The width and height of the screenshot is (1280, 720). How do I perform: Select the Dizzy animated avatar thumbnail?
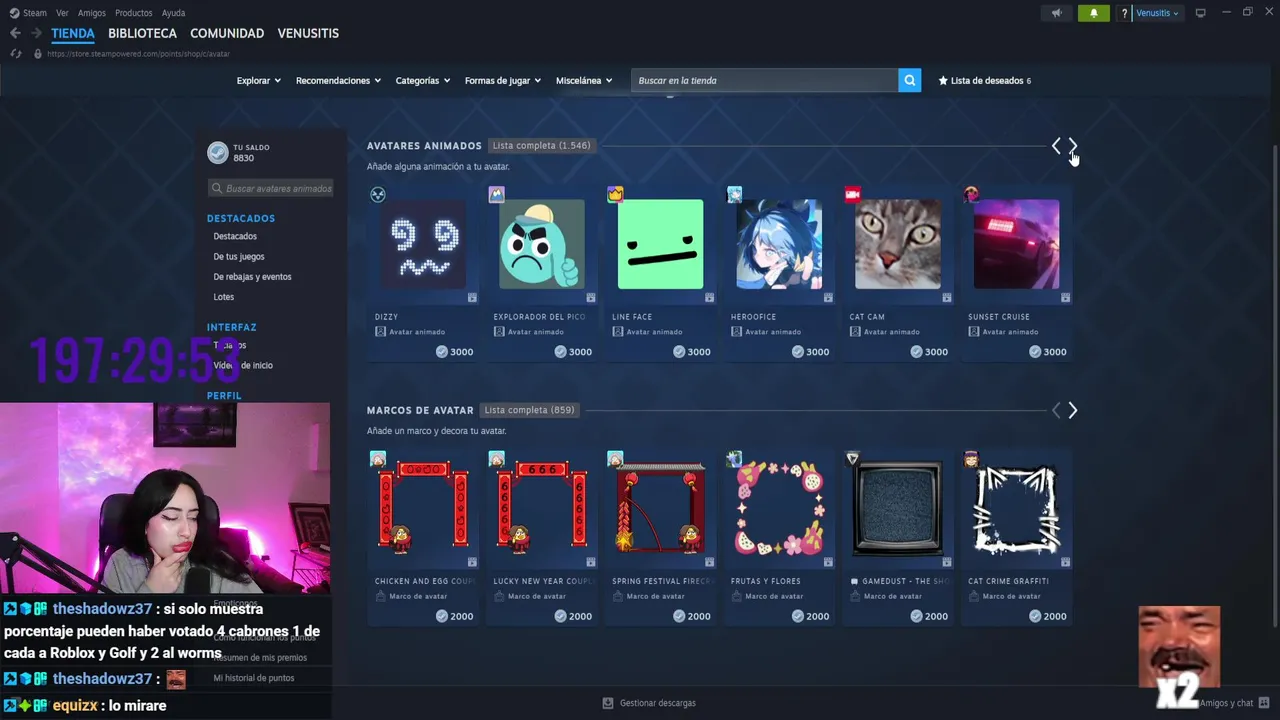(x=423, y=244)
